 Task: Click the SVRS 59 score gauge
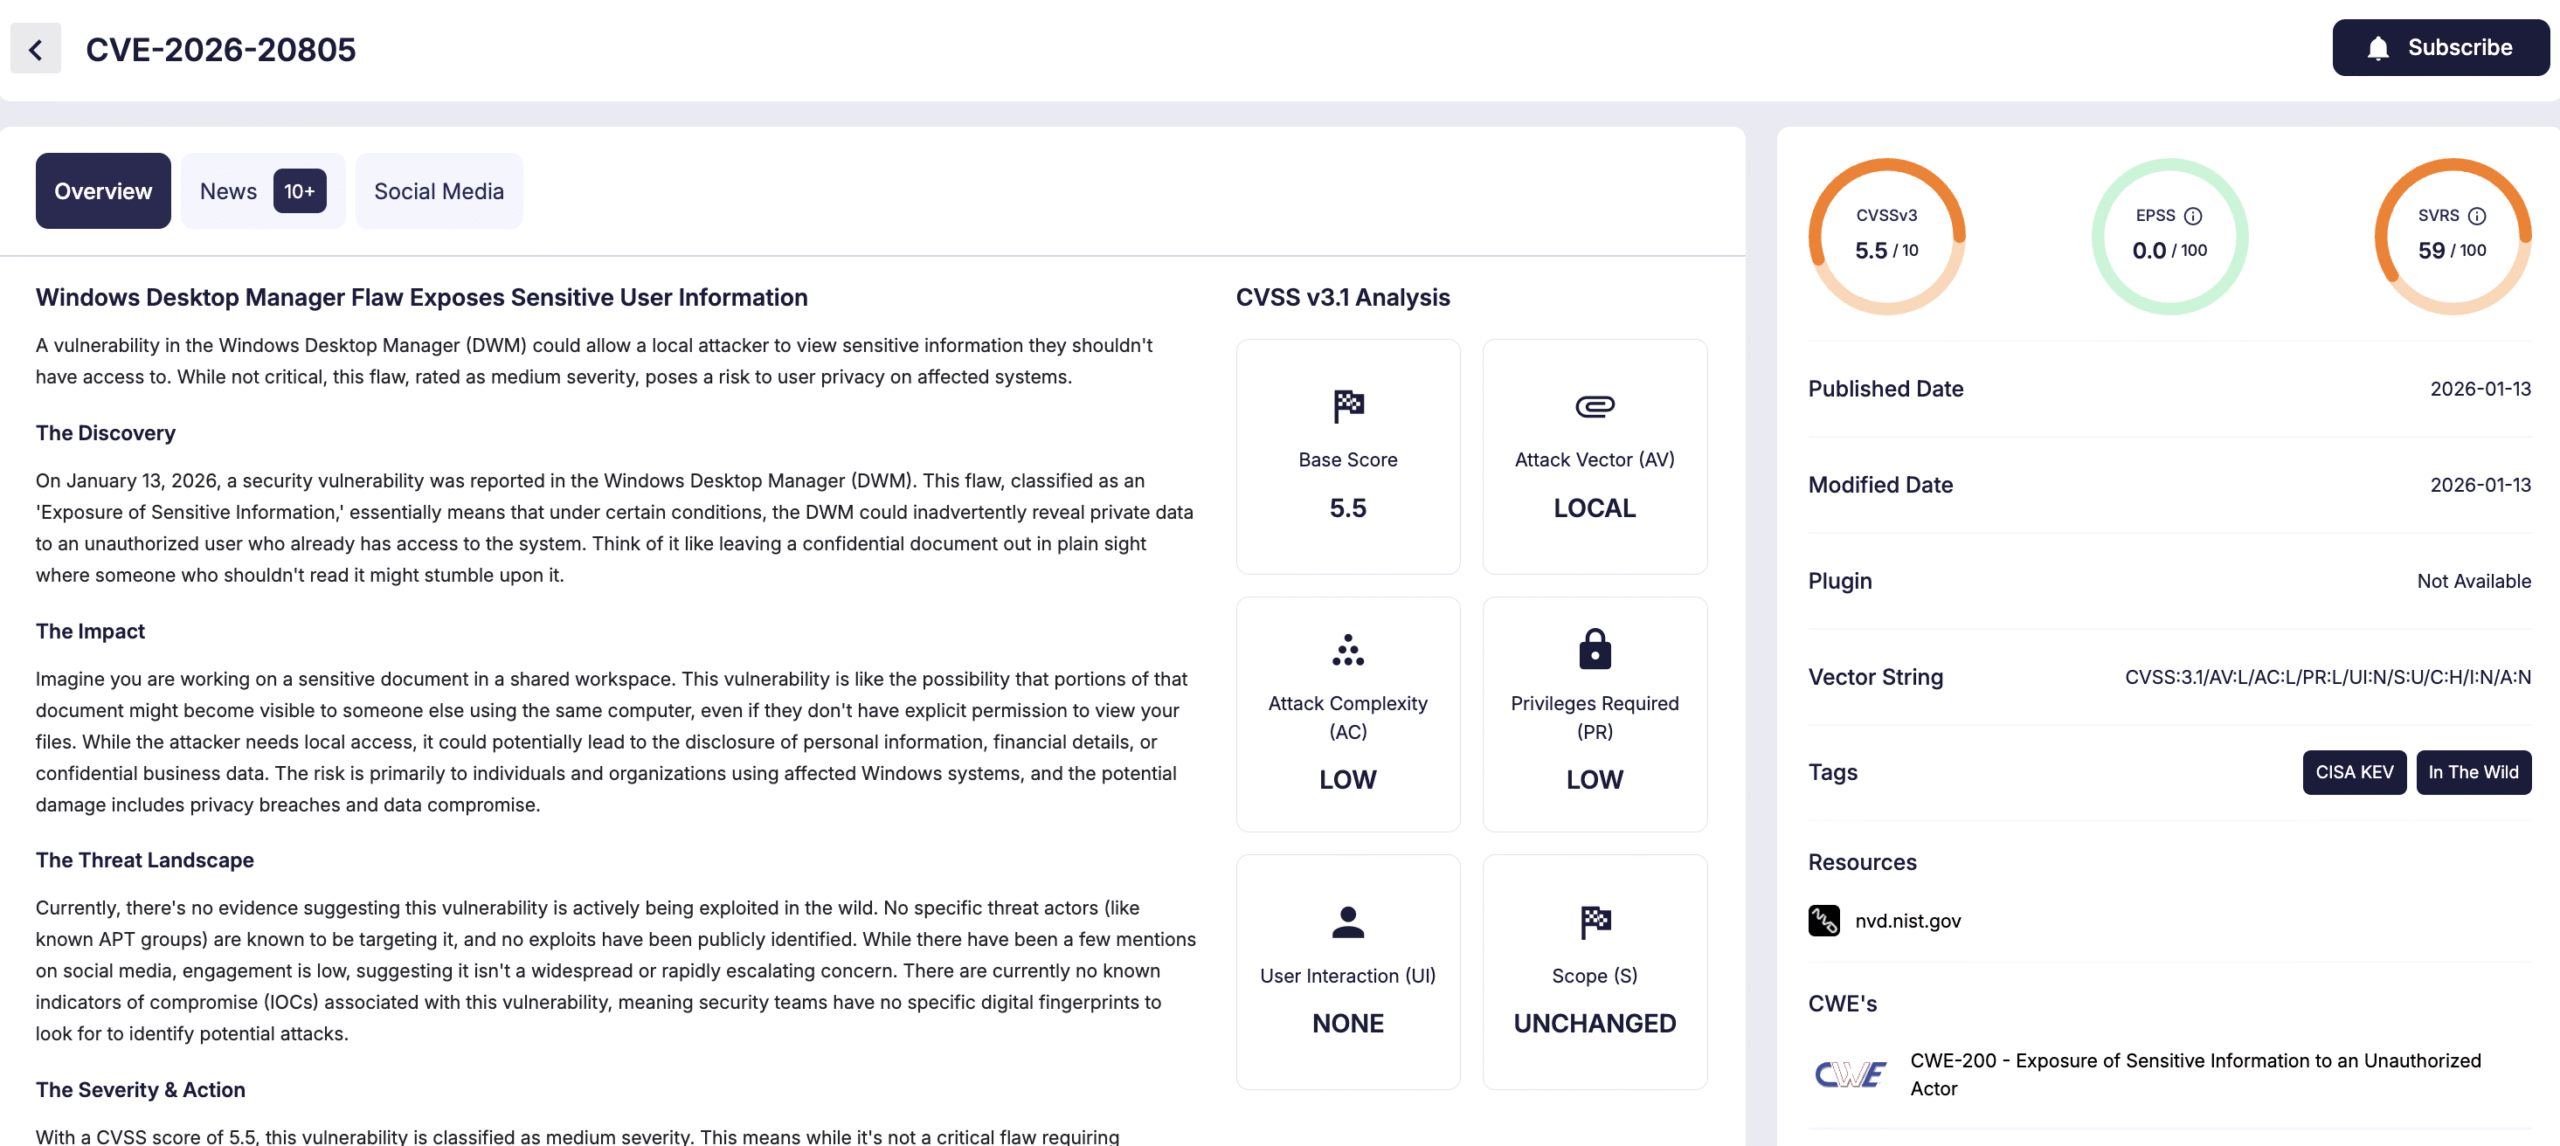point(2453,236)
